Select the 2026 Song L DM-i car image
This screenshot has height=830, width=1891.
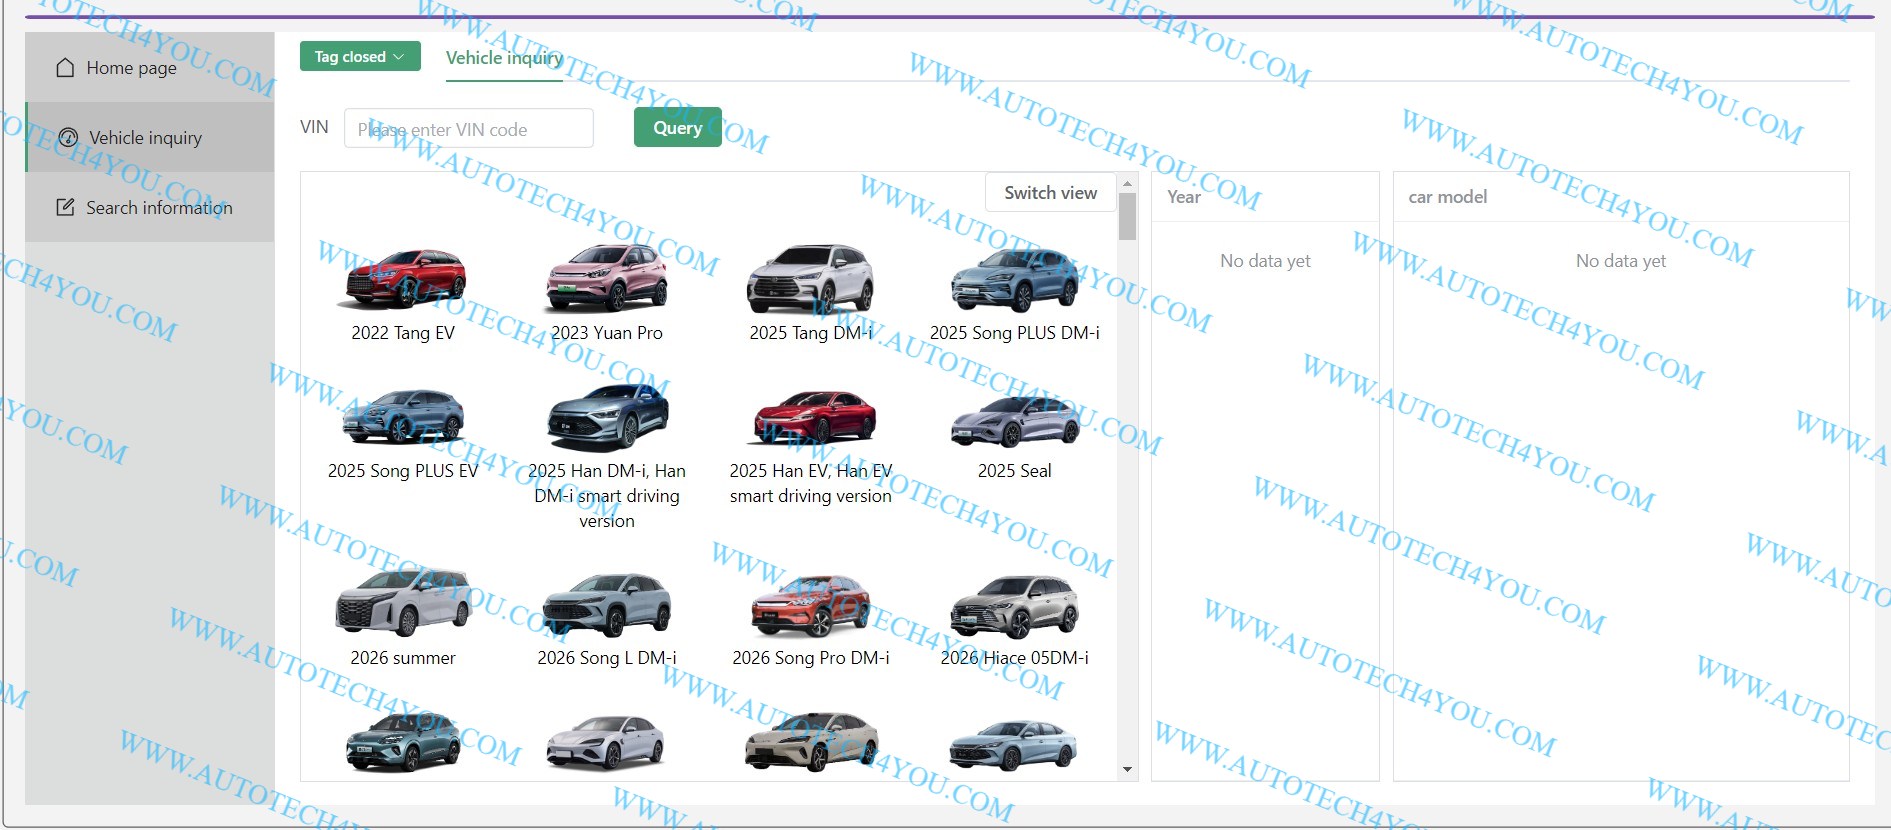click(607, 604)
